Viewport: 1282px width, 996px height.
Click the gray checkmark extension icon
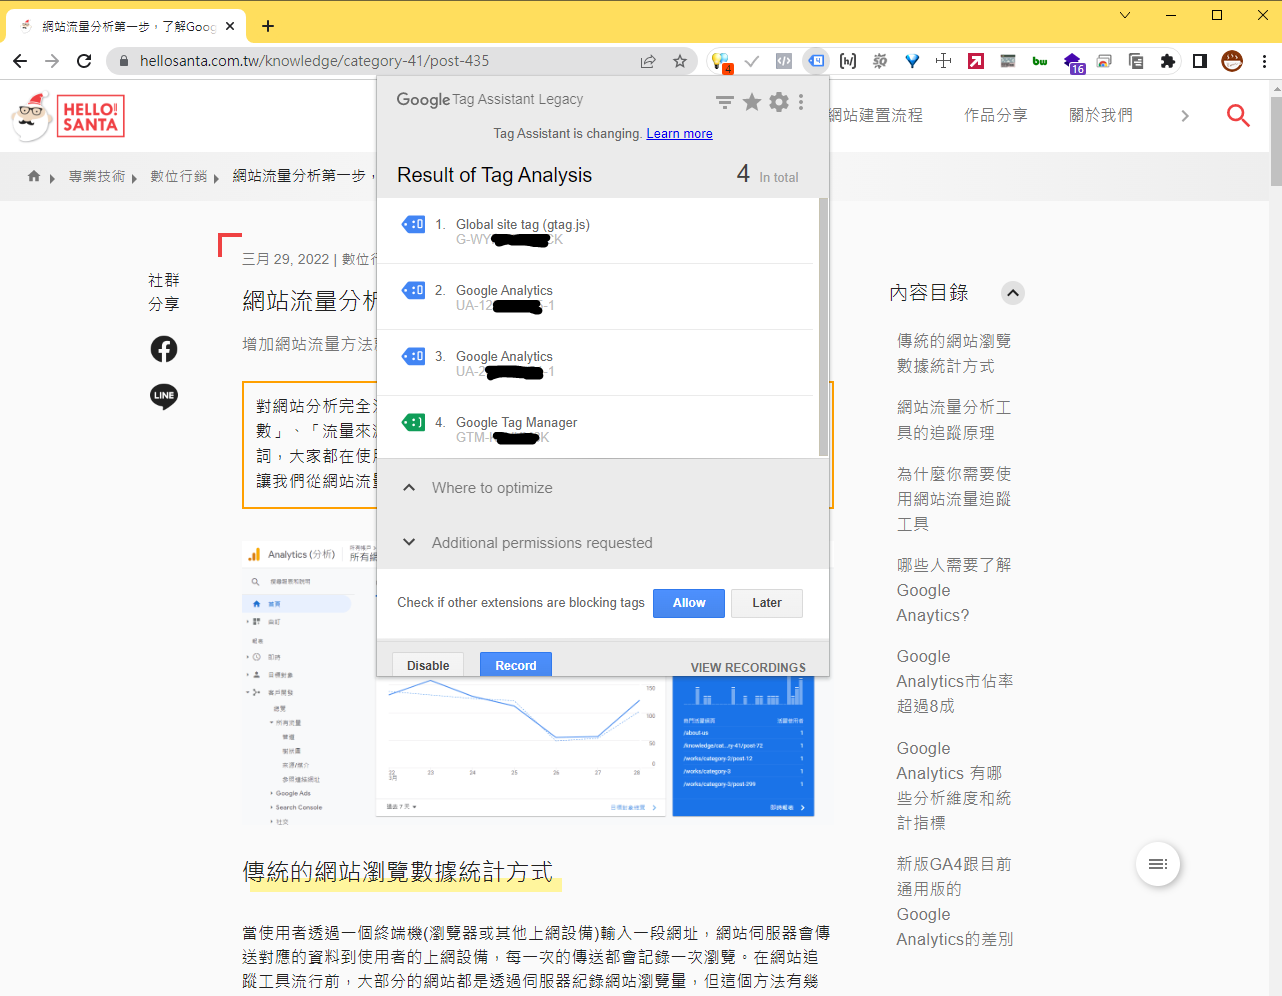[752, 61]
